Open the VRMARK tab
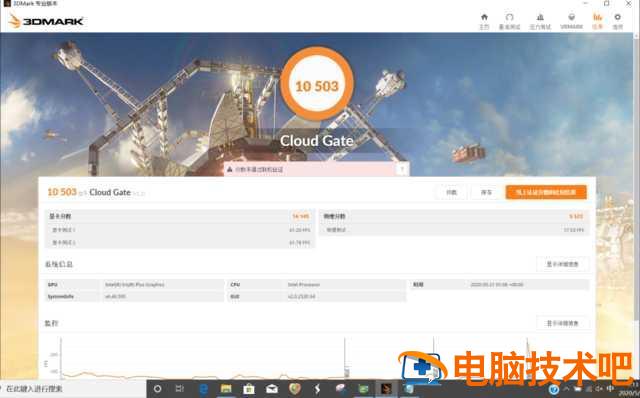 (x=571, y=21)
